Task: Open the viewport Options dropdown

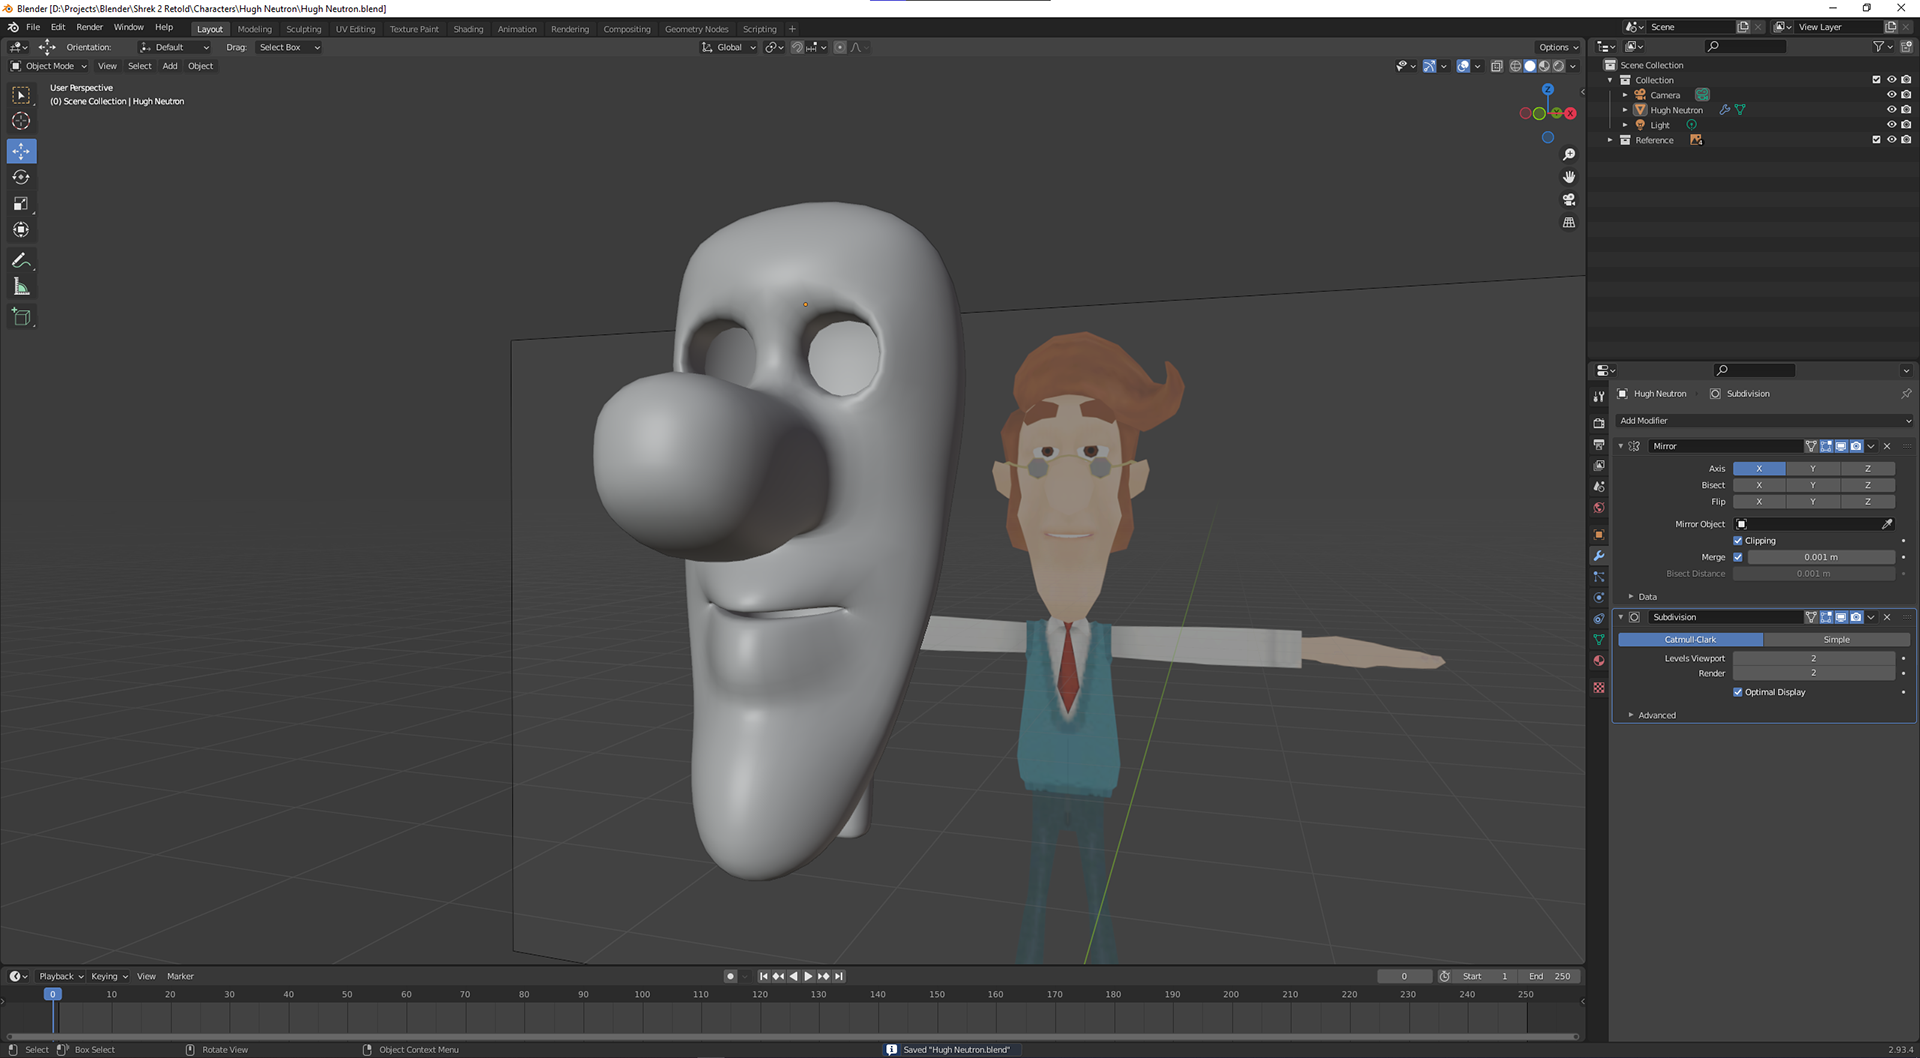Action: tap(1558, 47)
